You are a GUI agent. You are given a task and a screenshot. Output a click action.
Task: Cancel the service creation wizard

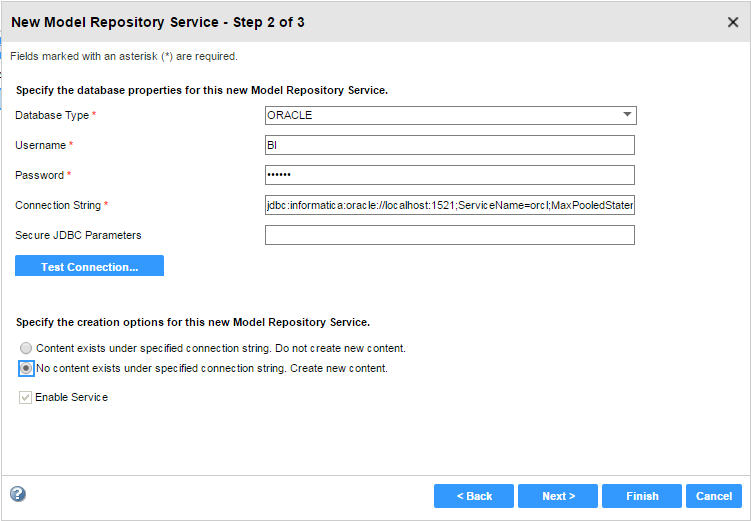click(x=714, y=496)
